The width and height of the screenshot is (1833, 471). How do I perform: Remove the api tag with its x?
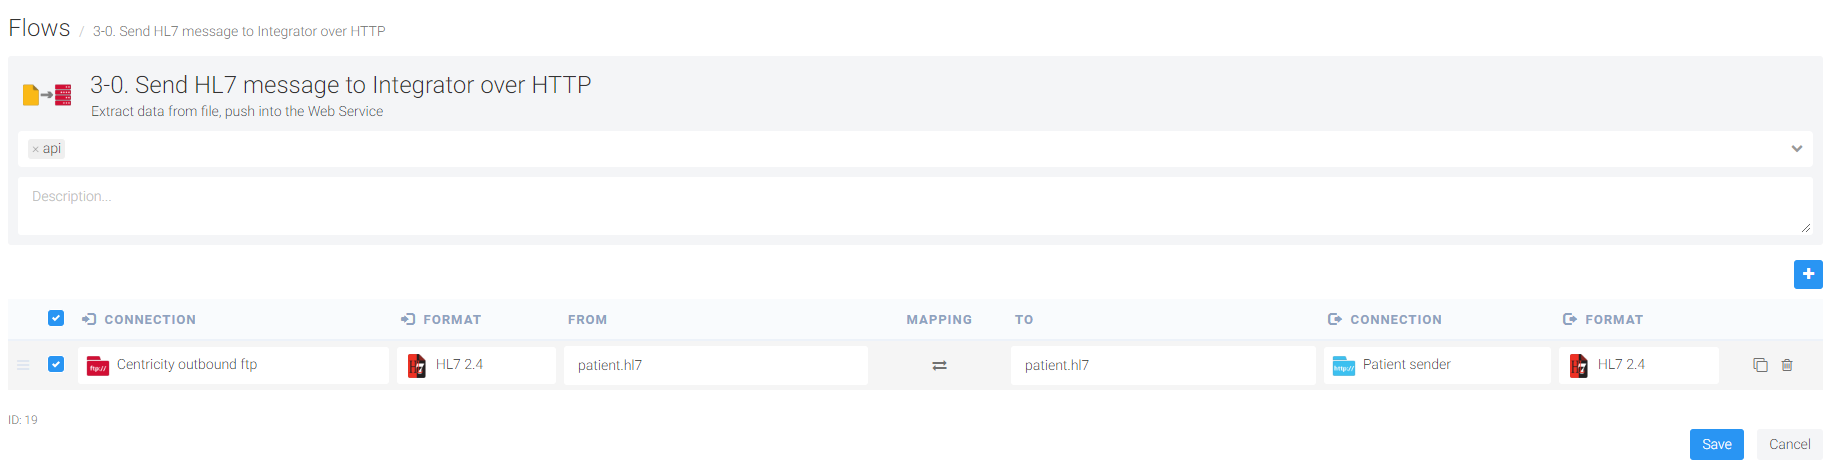[x=35, y=149]
